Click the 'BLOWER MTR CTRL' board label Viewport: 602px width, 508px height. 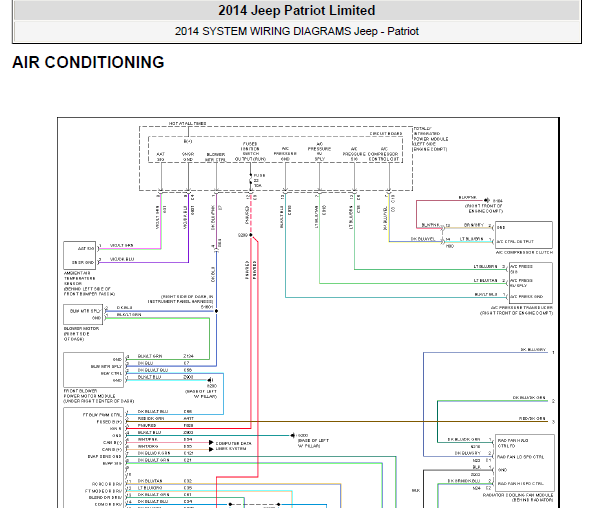(215, 157)
